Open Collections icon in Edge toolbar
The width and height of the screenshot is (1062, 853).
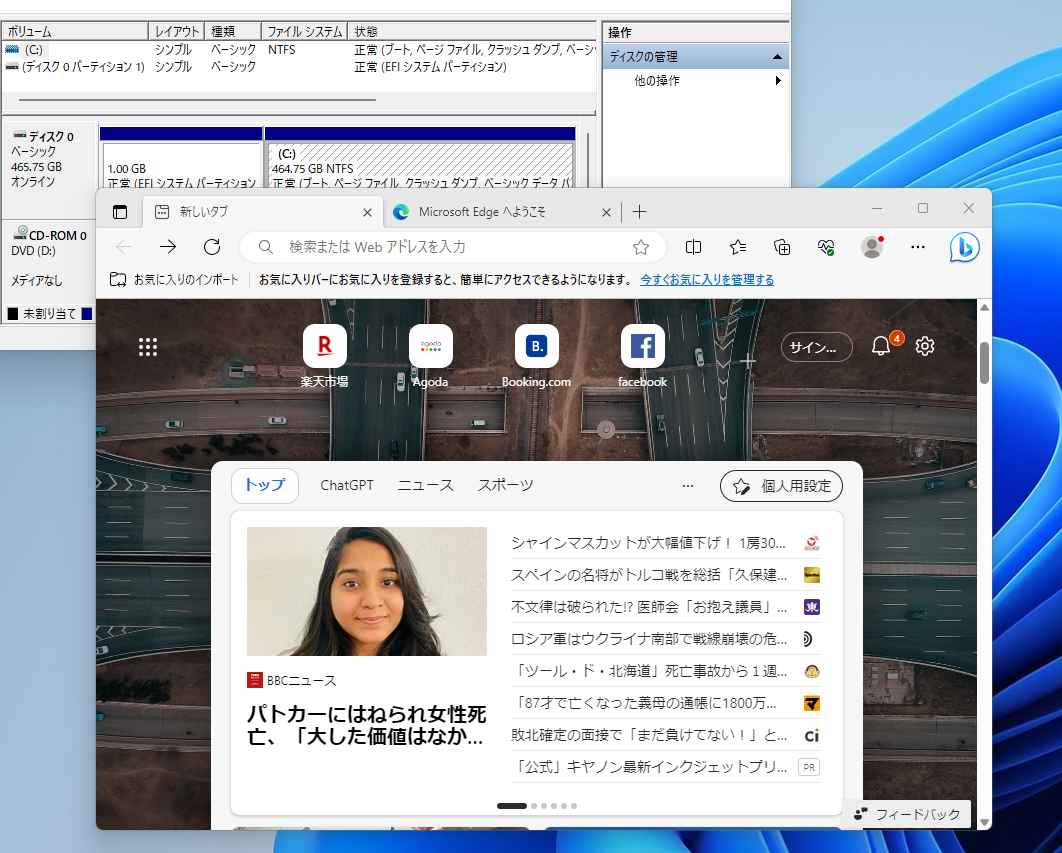(x=782, y=247)
